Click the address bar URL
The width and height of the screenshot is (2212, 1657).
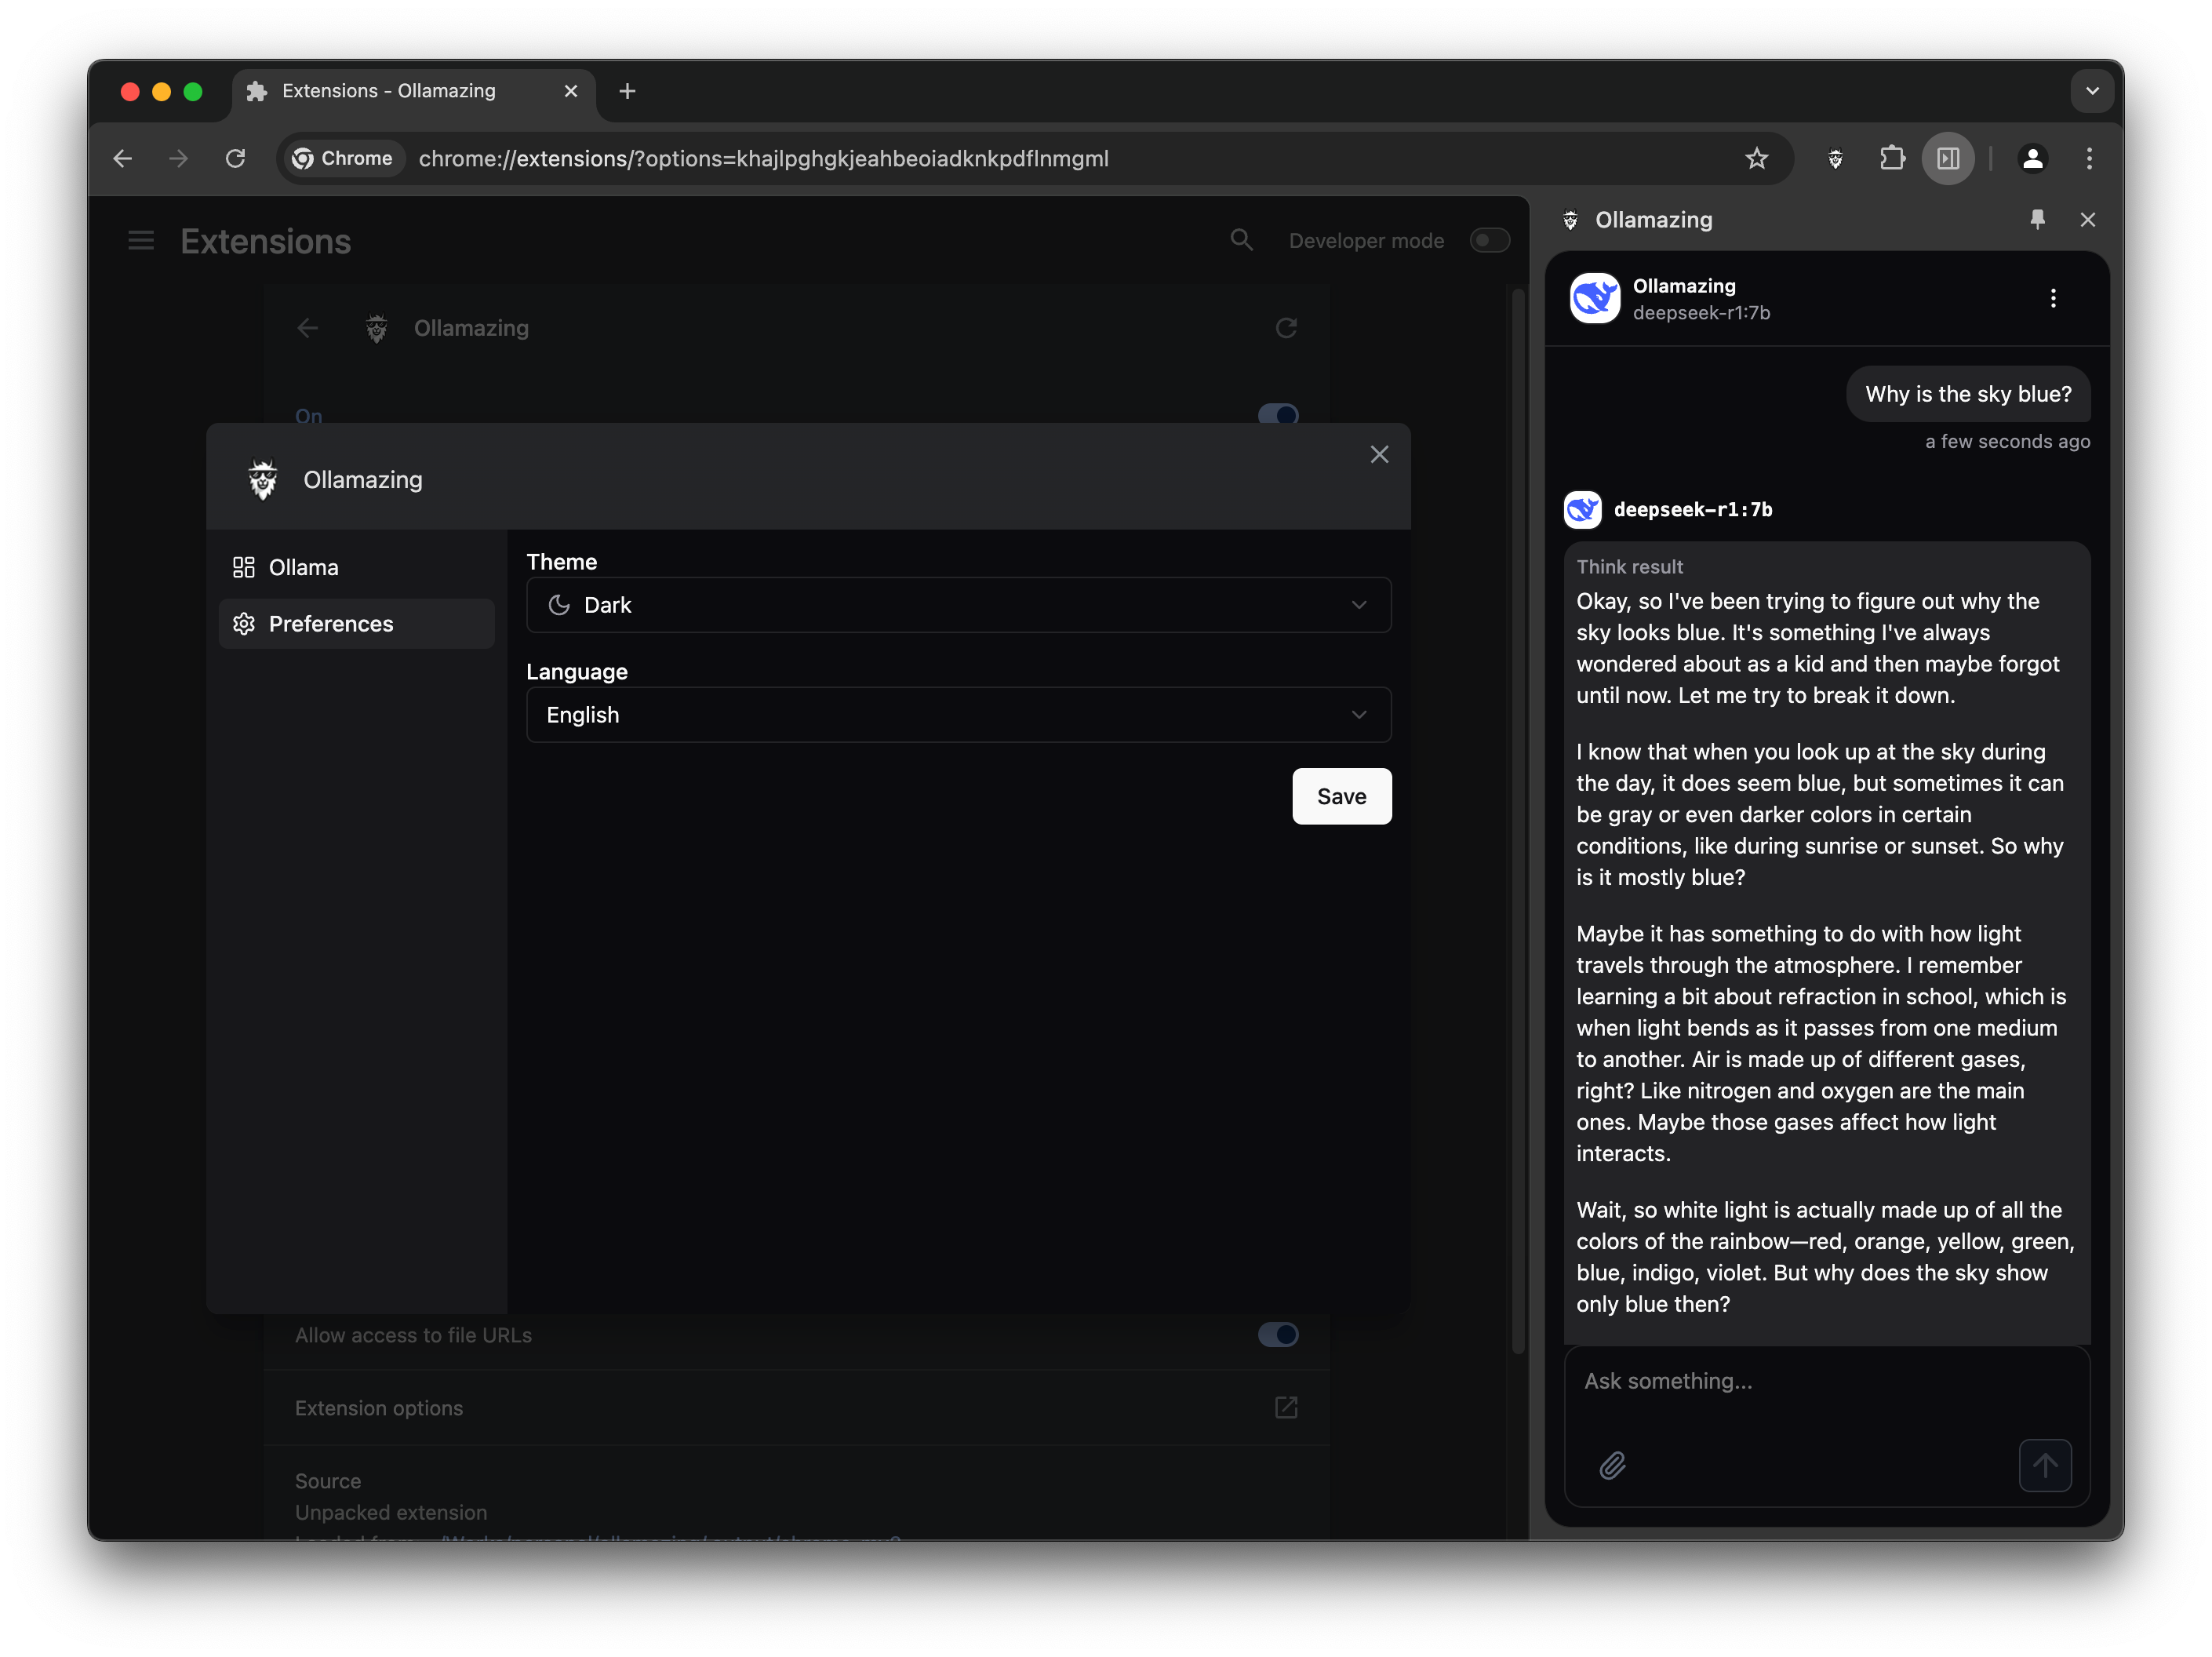tap(763, 158)
